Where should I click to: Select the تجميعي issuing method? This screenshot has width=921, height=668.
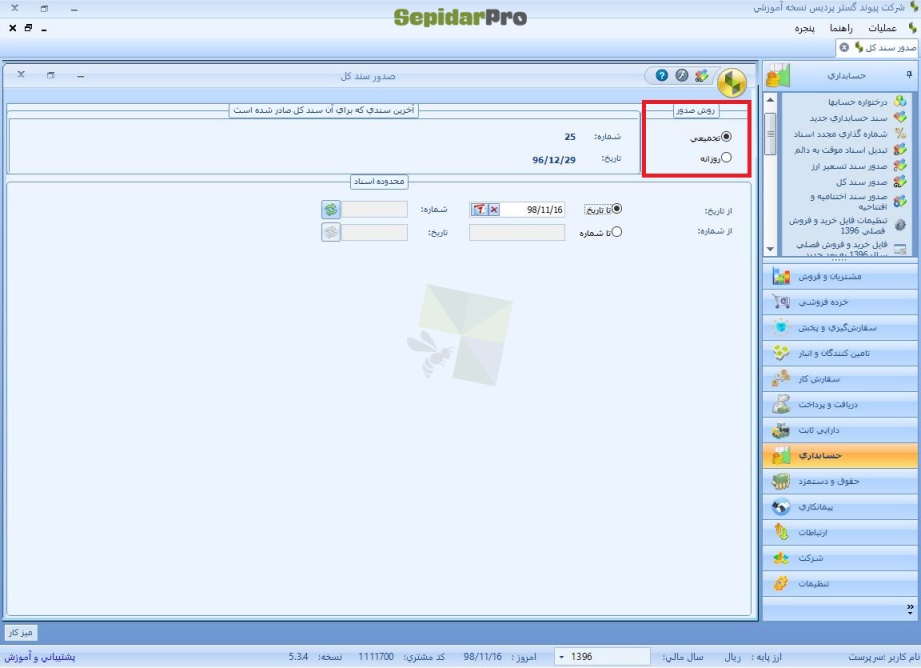pyautogui.click(x=727, y=137)
